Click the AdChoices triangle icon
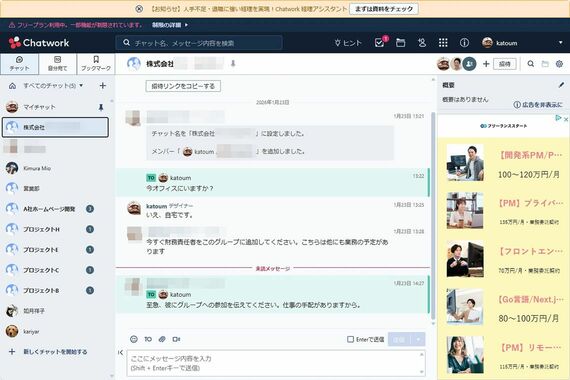This screenshot has height=380, width=570. click(x=558, y=119)
